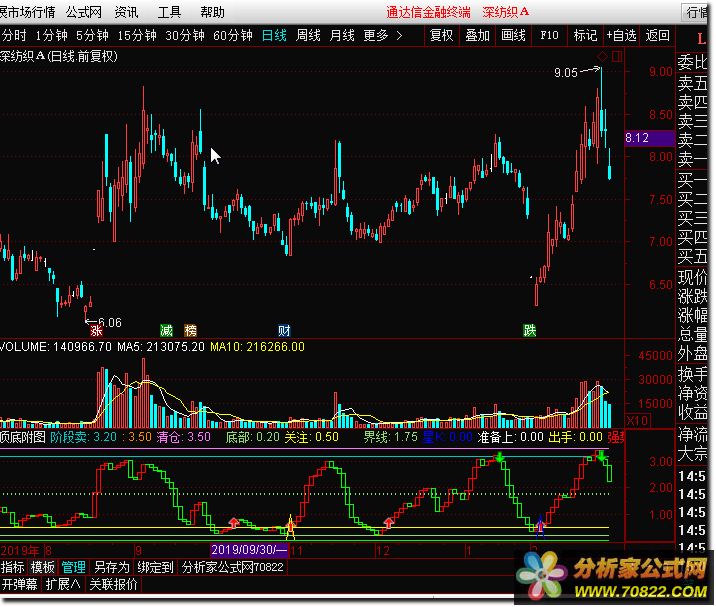Click the 8.12 price marker on the axis
This screenshot has width=716, height=607.
click(637, 138)
